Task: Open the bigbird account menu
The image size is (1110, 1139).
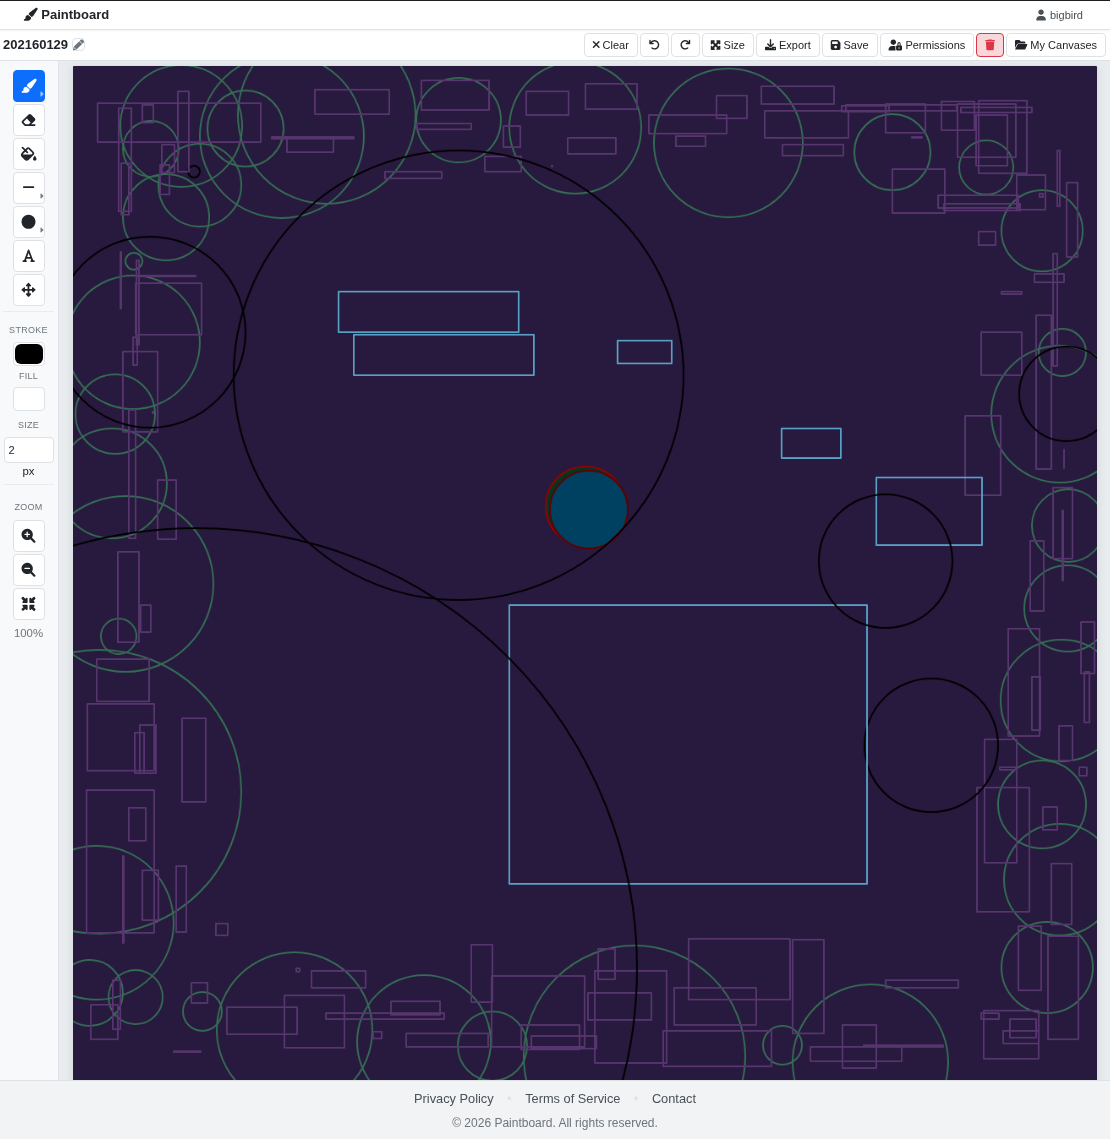Action: pyautogui.click(x=1058, y=15)
